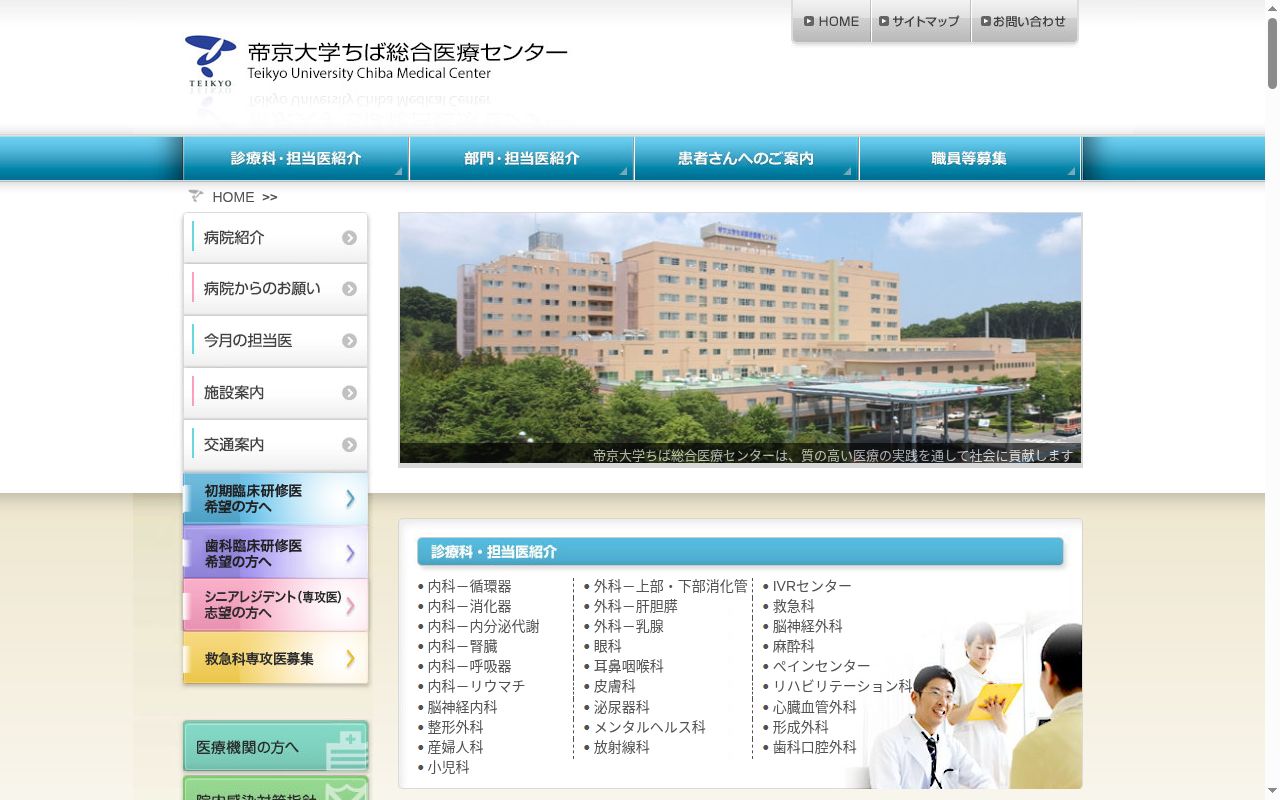This screenshot has height=800, width=1280.
Task: Open the 救急科 department link
Action: tap(793, 606)
